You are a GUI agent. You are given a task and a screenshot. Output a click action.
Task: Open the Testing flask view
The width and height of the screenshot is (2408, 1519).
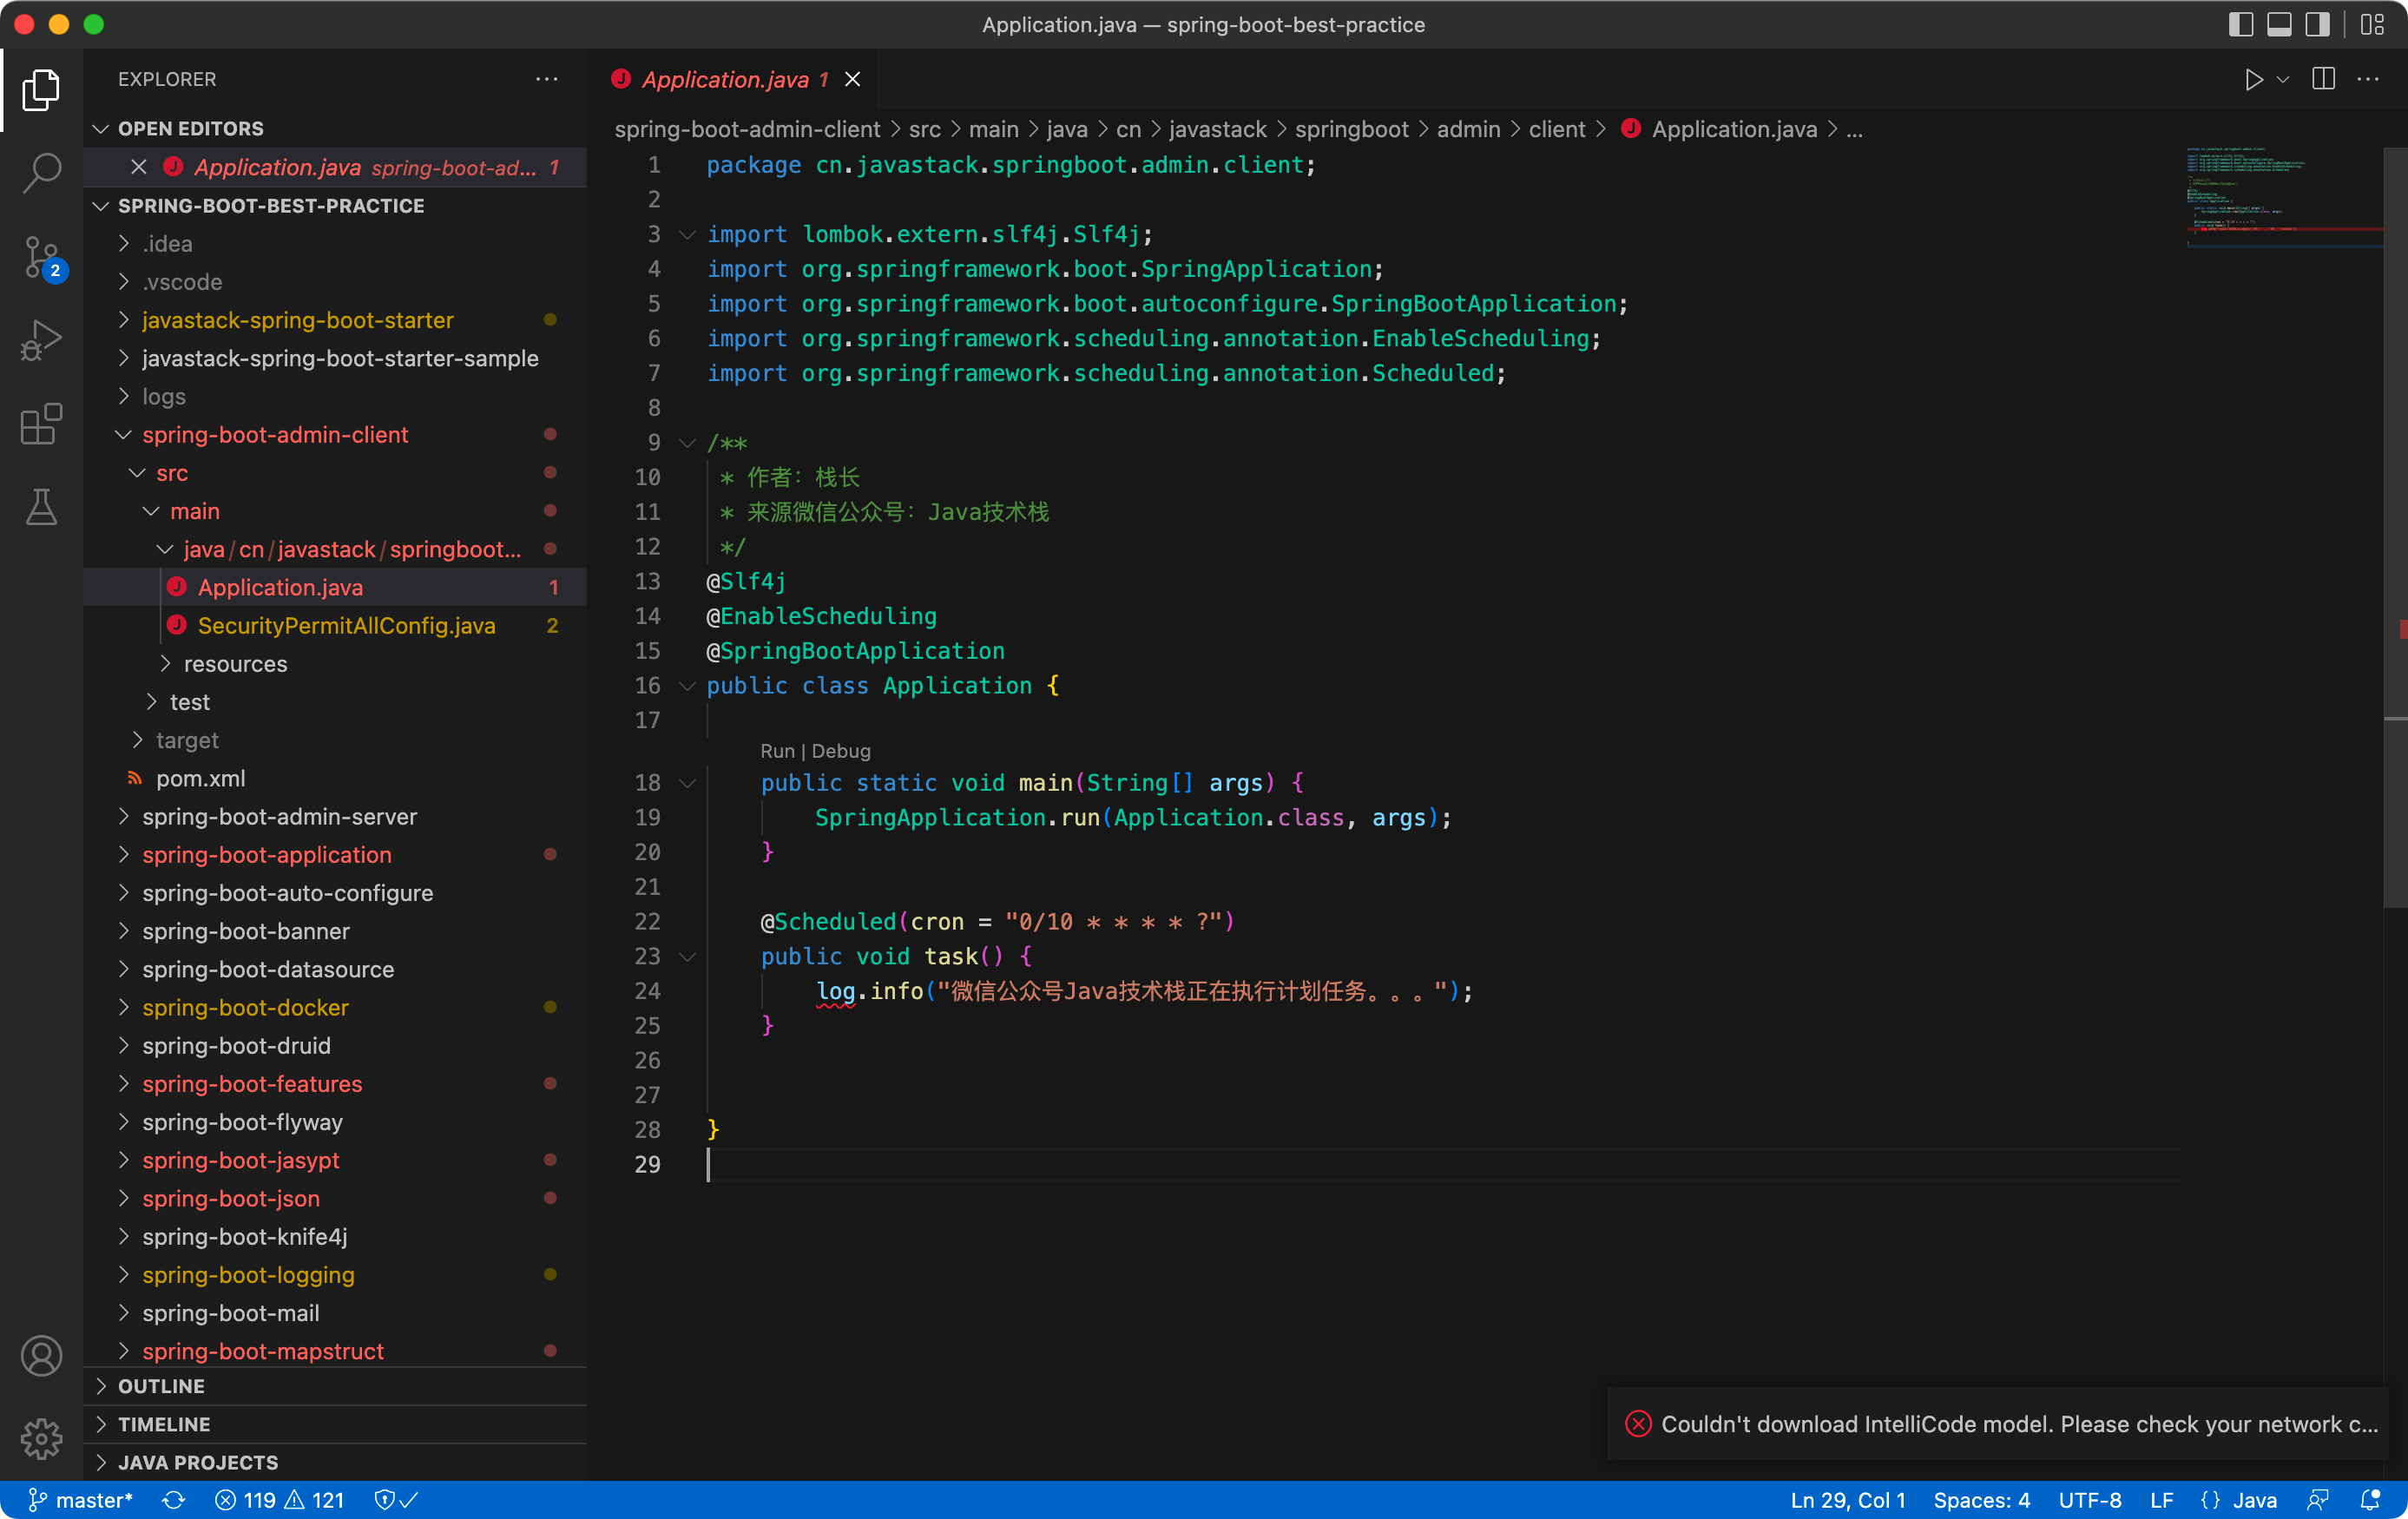coord(41,507)
